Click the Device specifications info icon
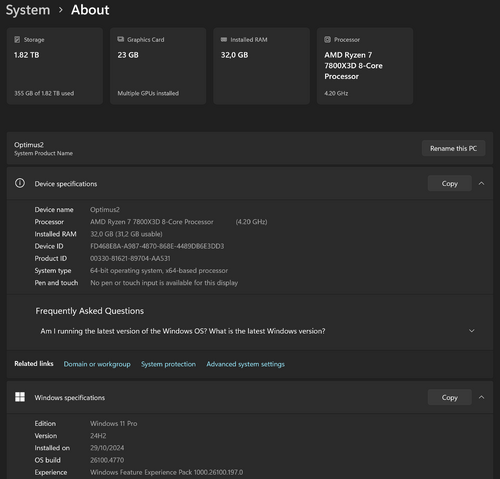500x479 pixels. (x=20, y=183)
